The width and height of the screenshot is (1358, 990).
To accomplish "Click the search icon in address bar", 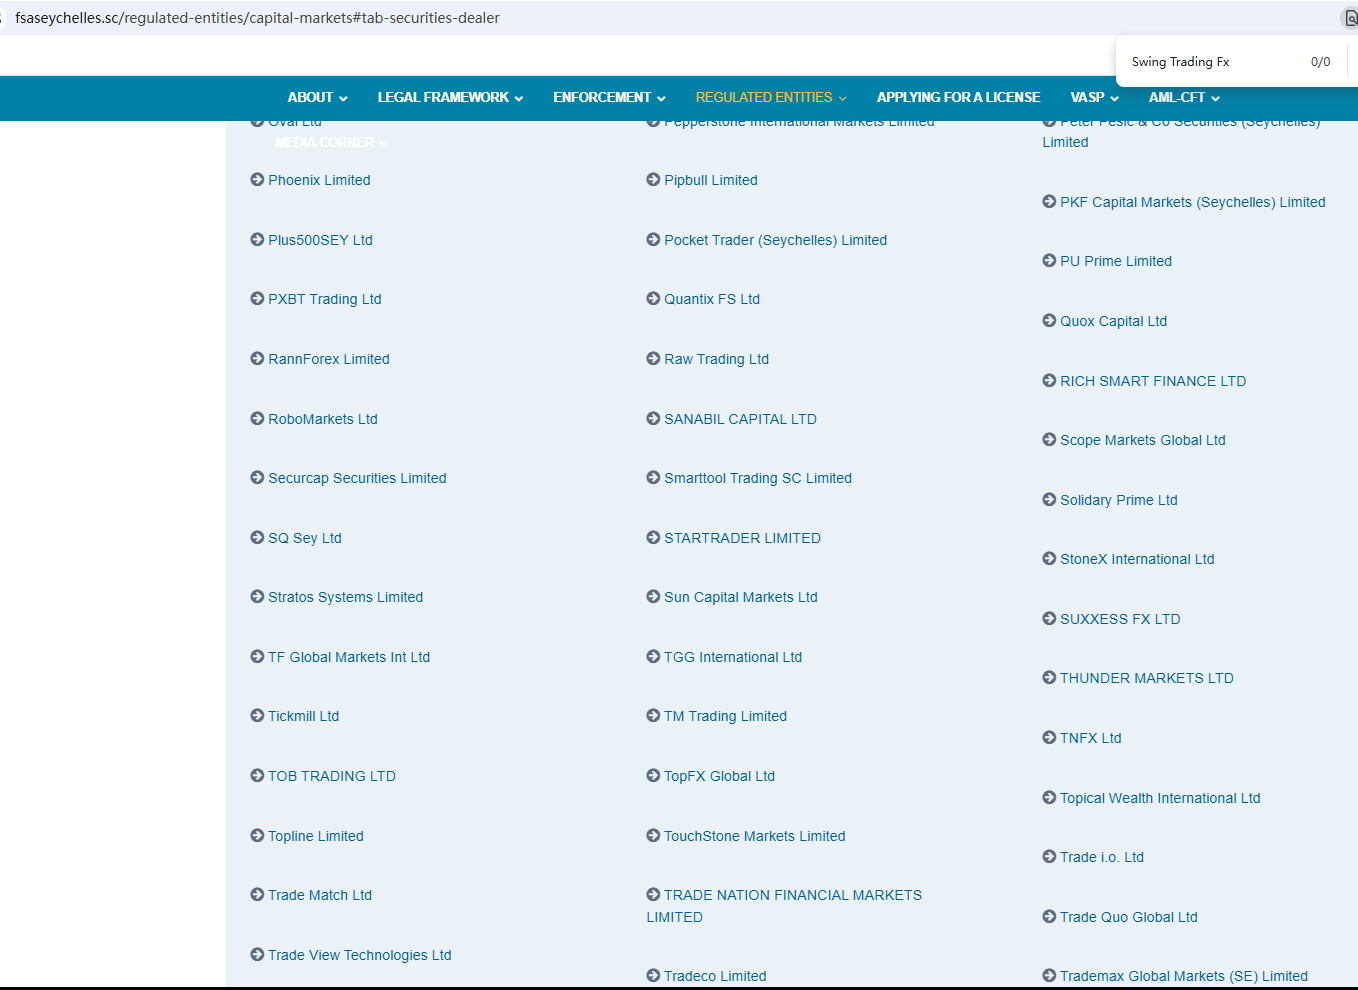I will point(1349,18).
